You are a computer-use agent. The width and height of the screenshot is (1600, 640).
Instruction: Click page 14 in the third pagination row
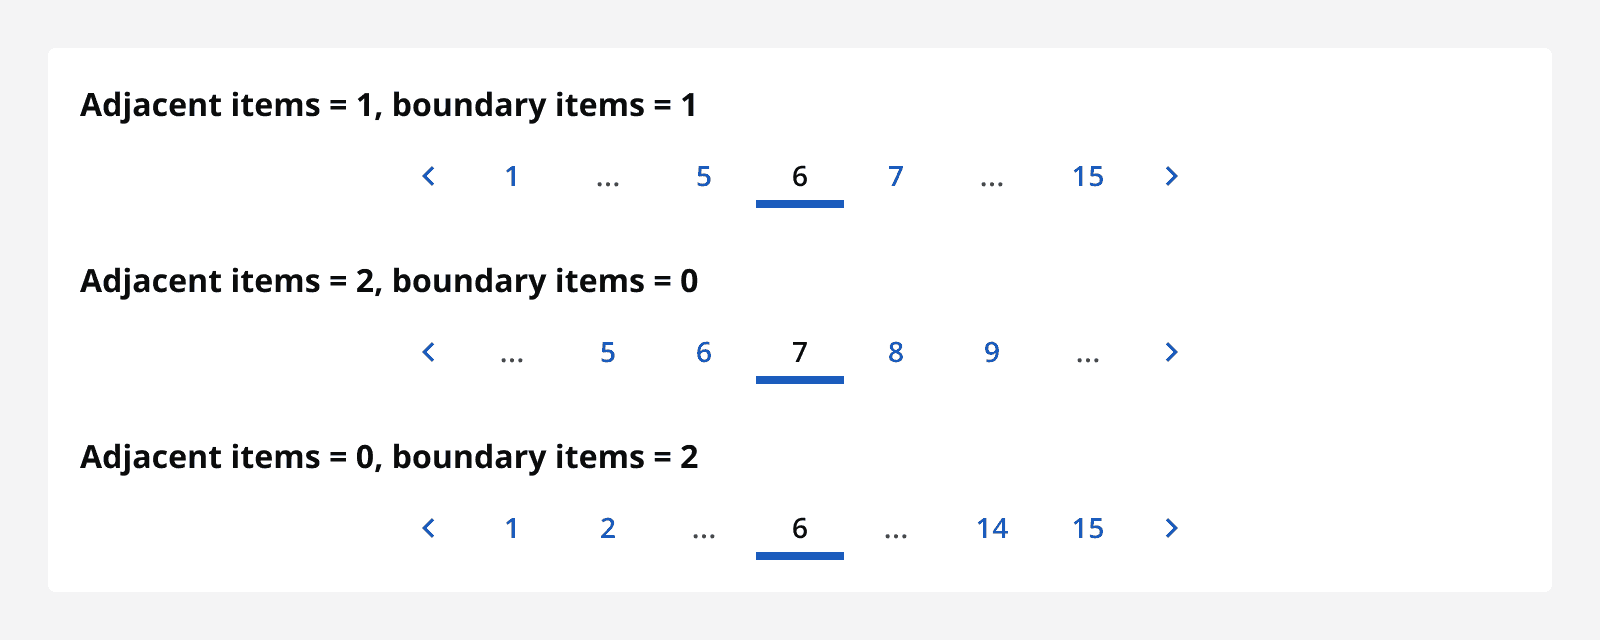point(992,528)
